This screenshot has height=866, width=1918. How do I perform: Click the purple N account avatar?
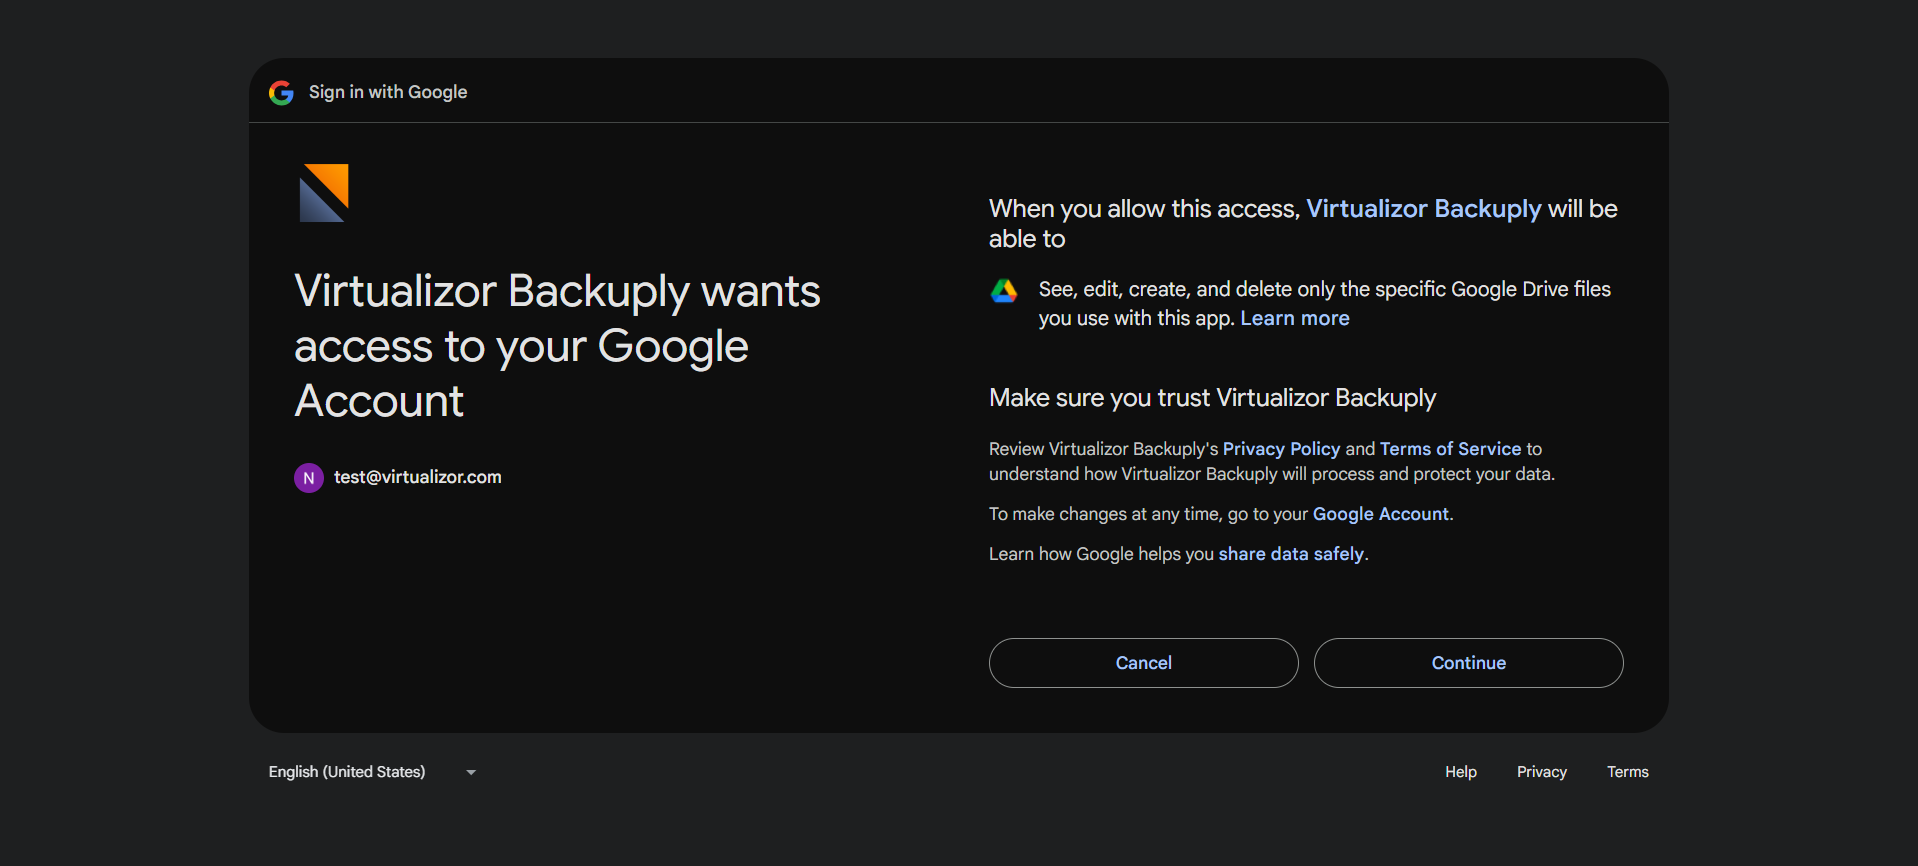pyautogui.click(x=309, y=478)
